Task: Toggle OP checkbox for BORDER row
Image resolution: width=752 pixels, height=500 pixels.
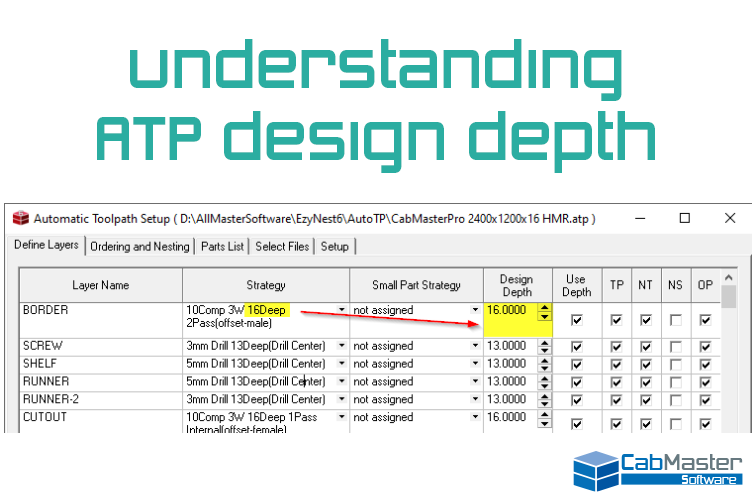Action: (x=705, y=320)
